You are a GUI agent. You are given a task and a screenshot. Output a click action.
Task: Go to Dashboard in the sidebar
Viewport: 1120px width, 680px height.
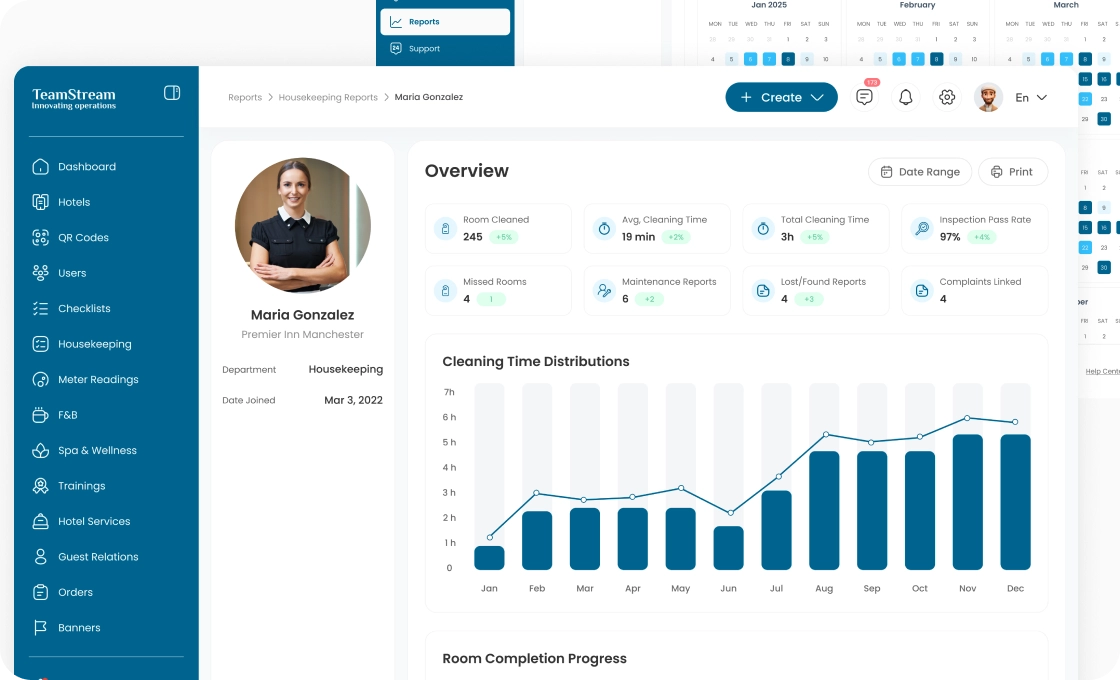86,167
